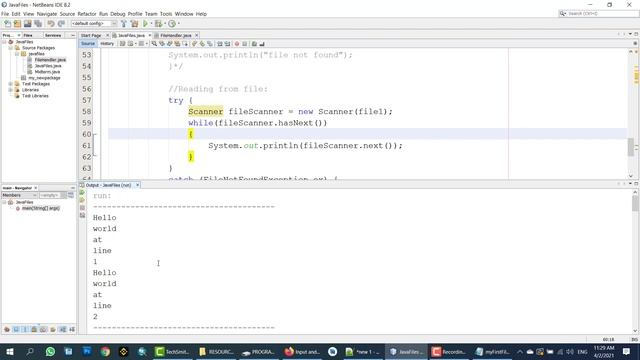Collapse the Source Packages node
The height and width of the screenshot is (360, 640).
pos(11,48)
